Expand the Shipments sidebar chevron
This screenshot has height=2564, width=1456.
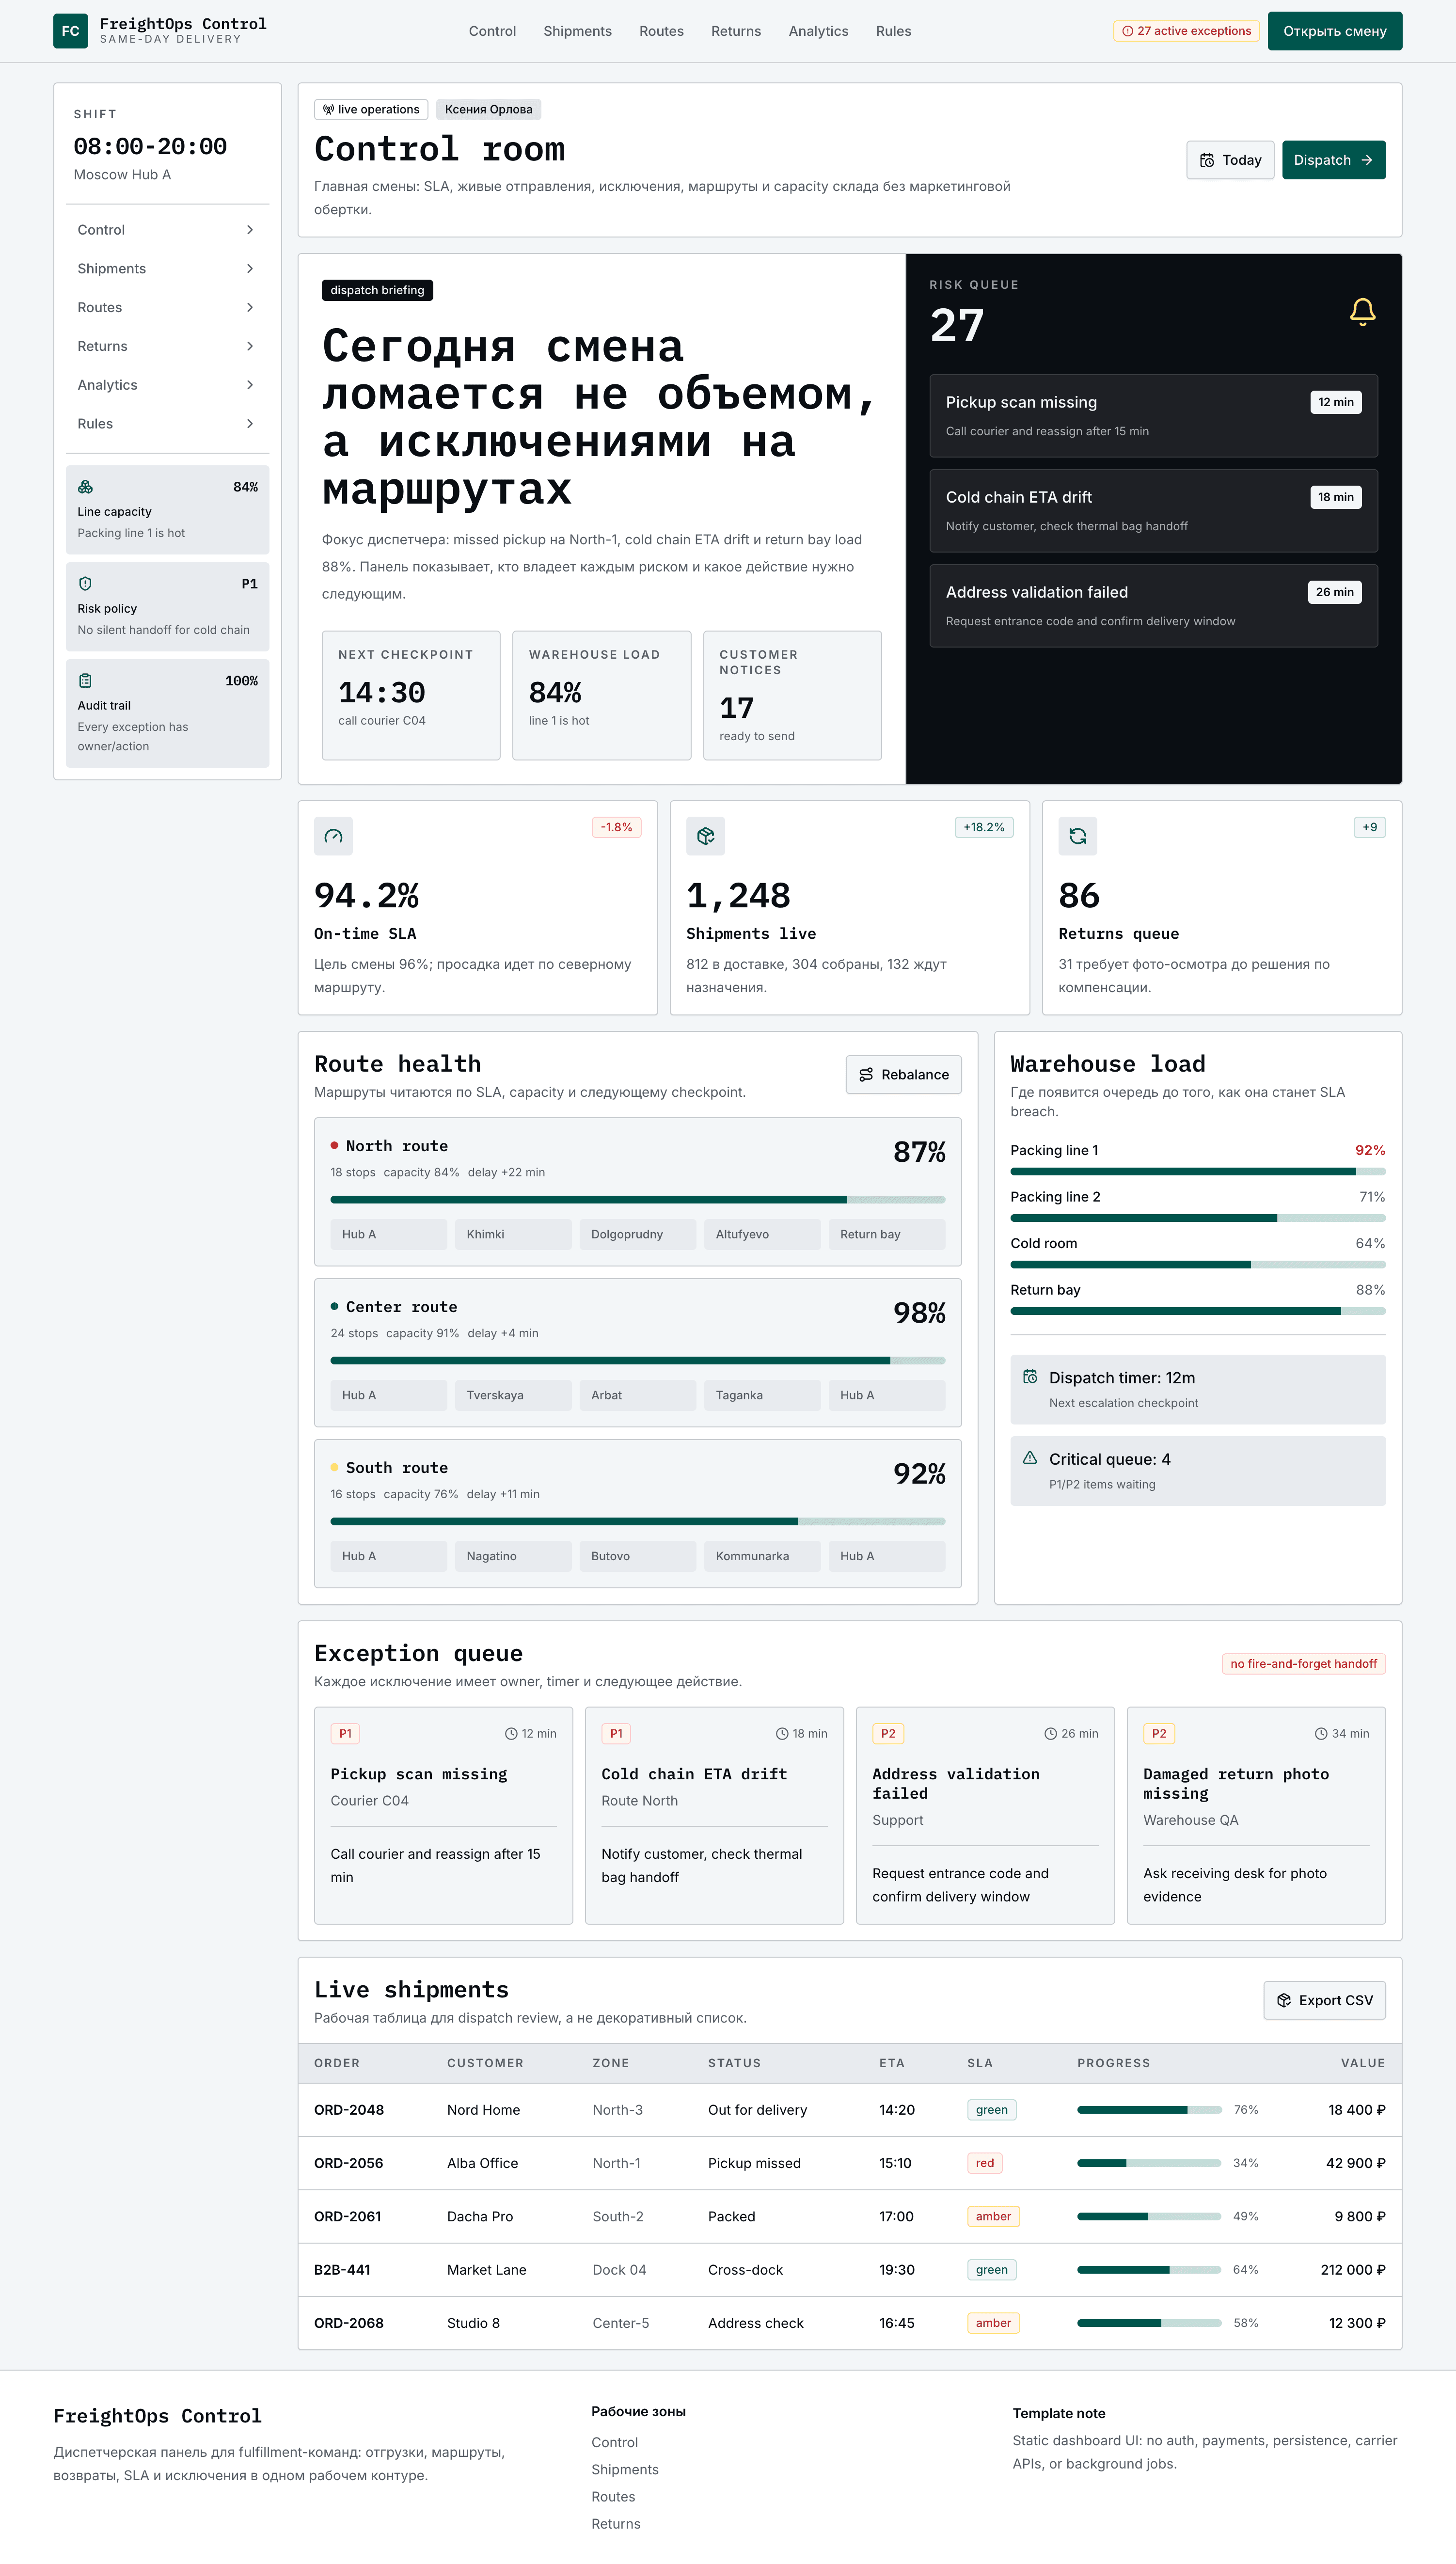point(250,269)
